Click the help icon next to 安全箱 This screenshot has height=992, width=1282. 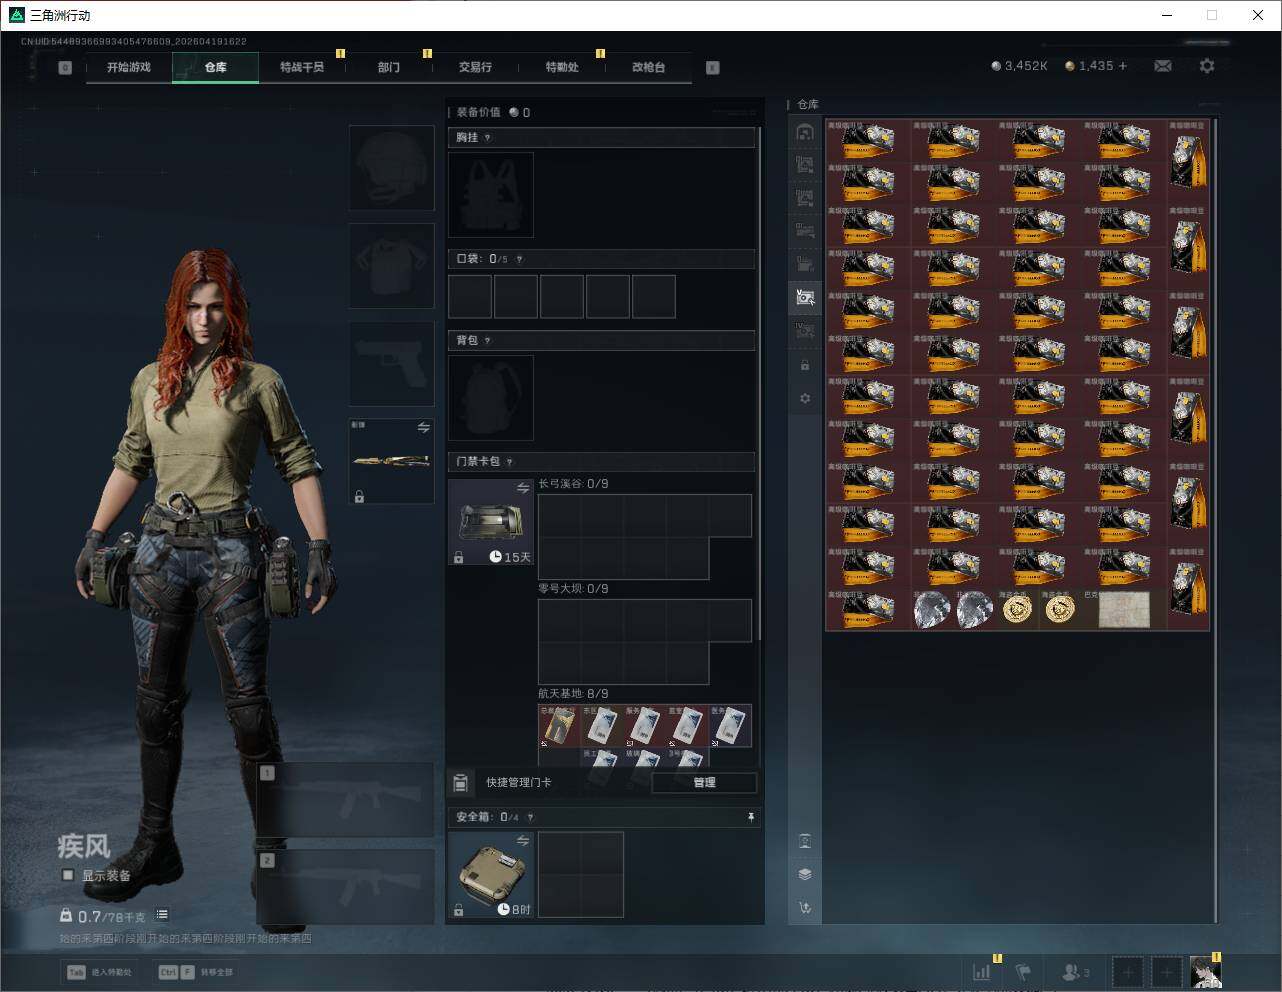point(530,817)
